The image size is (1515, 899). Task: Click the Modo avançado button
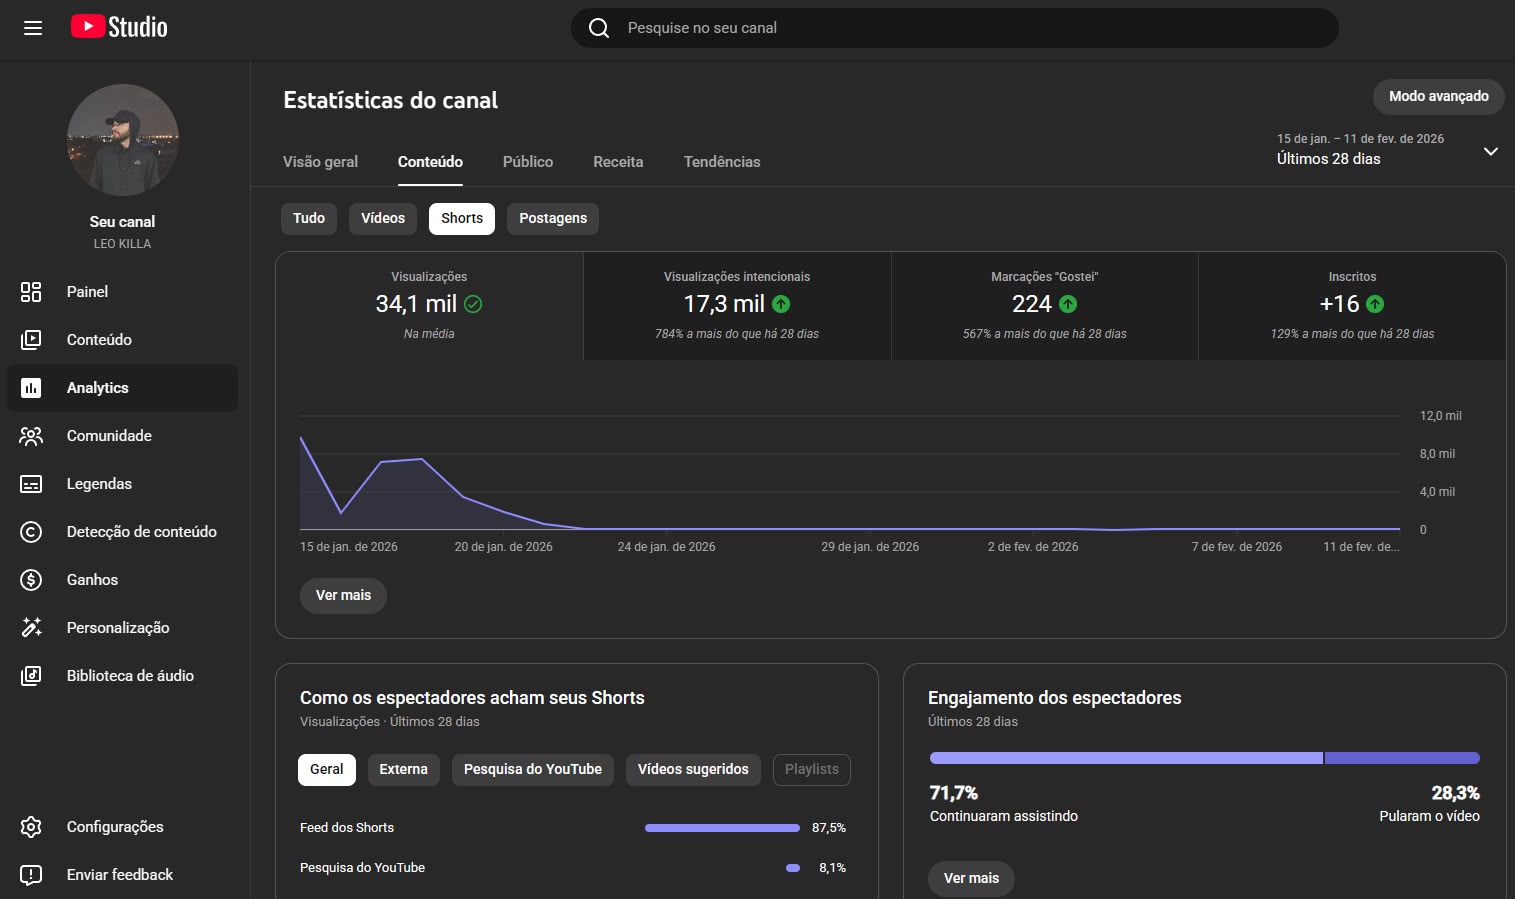coord(1439,97)
